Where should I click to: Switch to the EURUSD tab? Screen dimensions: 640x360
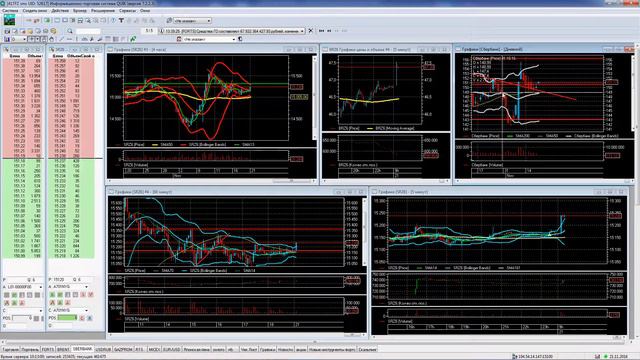[x=171, y=349]
